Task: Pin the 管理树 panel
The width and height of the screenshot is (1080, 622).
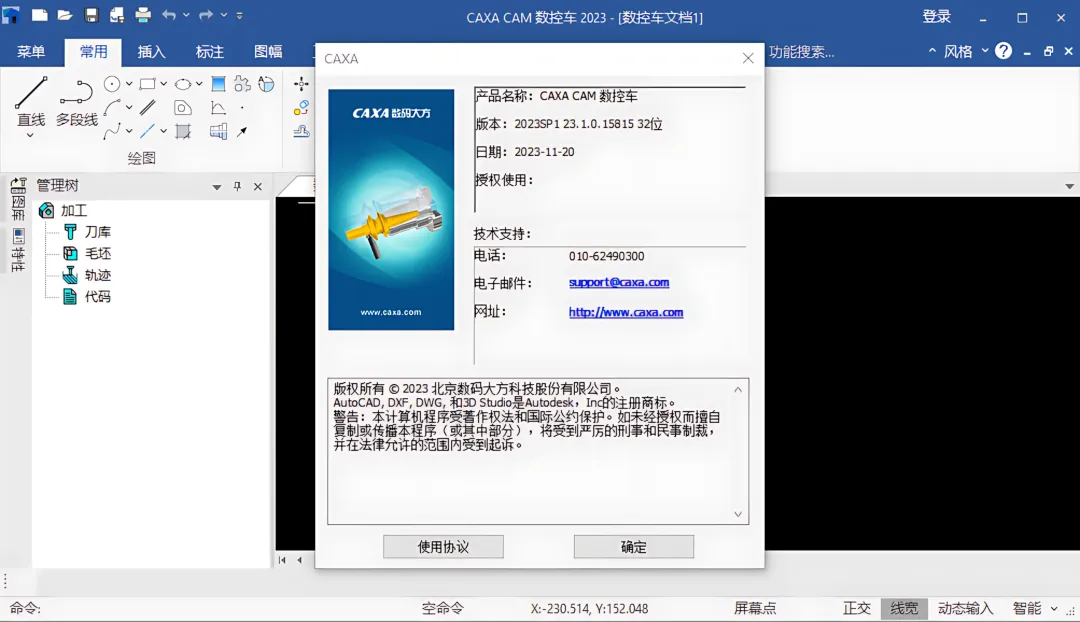Action: (x=238, y=186)
